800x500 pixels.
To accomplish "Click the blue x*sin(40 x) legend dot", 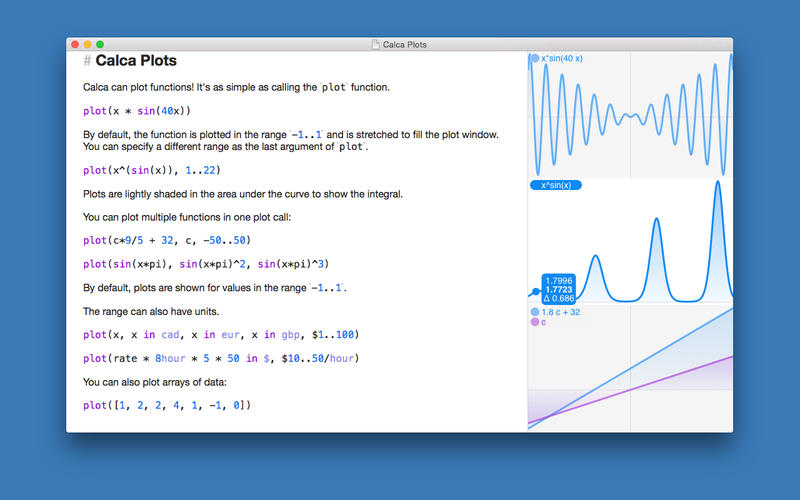I will [535, 58].
